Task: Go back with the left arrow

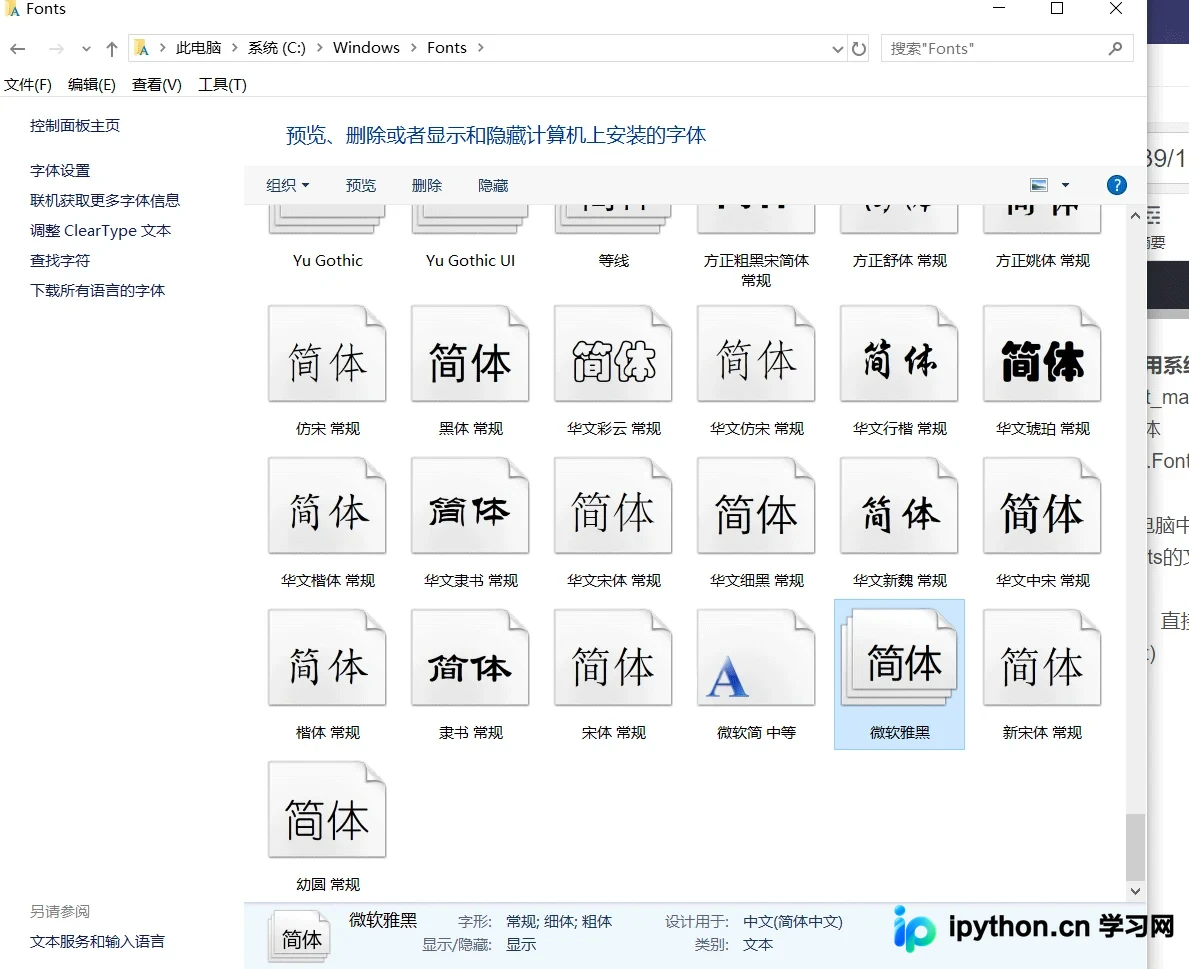Action: point(17,49)
